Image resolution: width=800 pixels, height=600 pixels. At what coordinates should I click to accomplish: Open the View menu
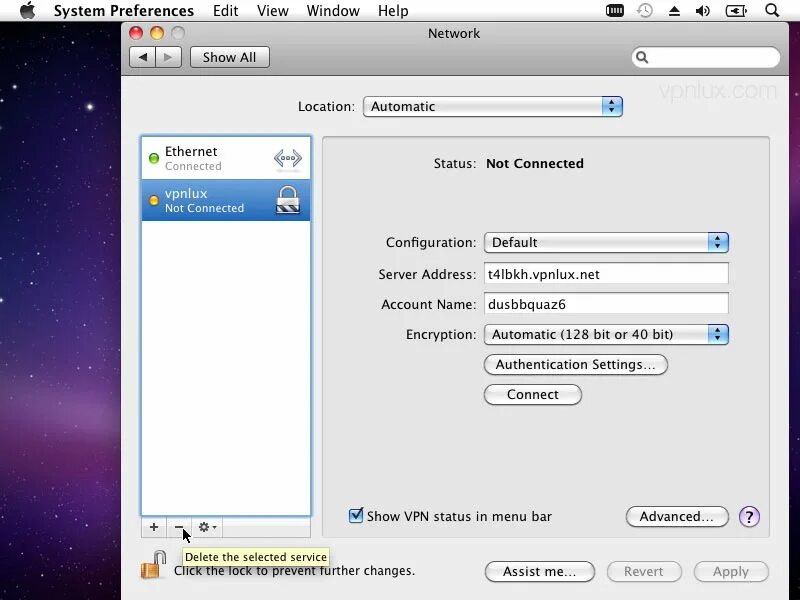point(272,11)
